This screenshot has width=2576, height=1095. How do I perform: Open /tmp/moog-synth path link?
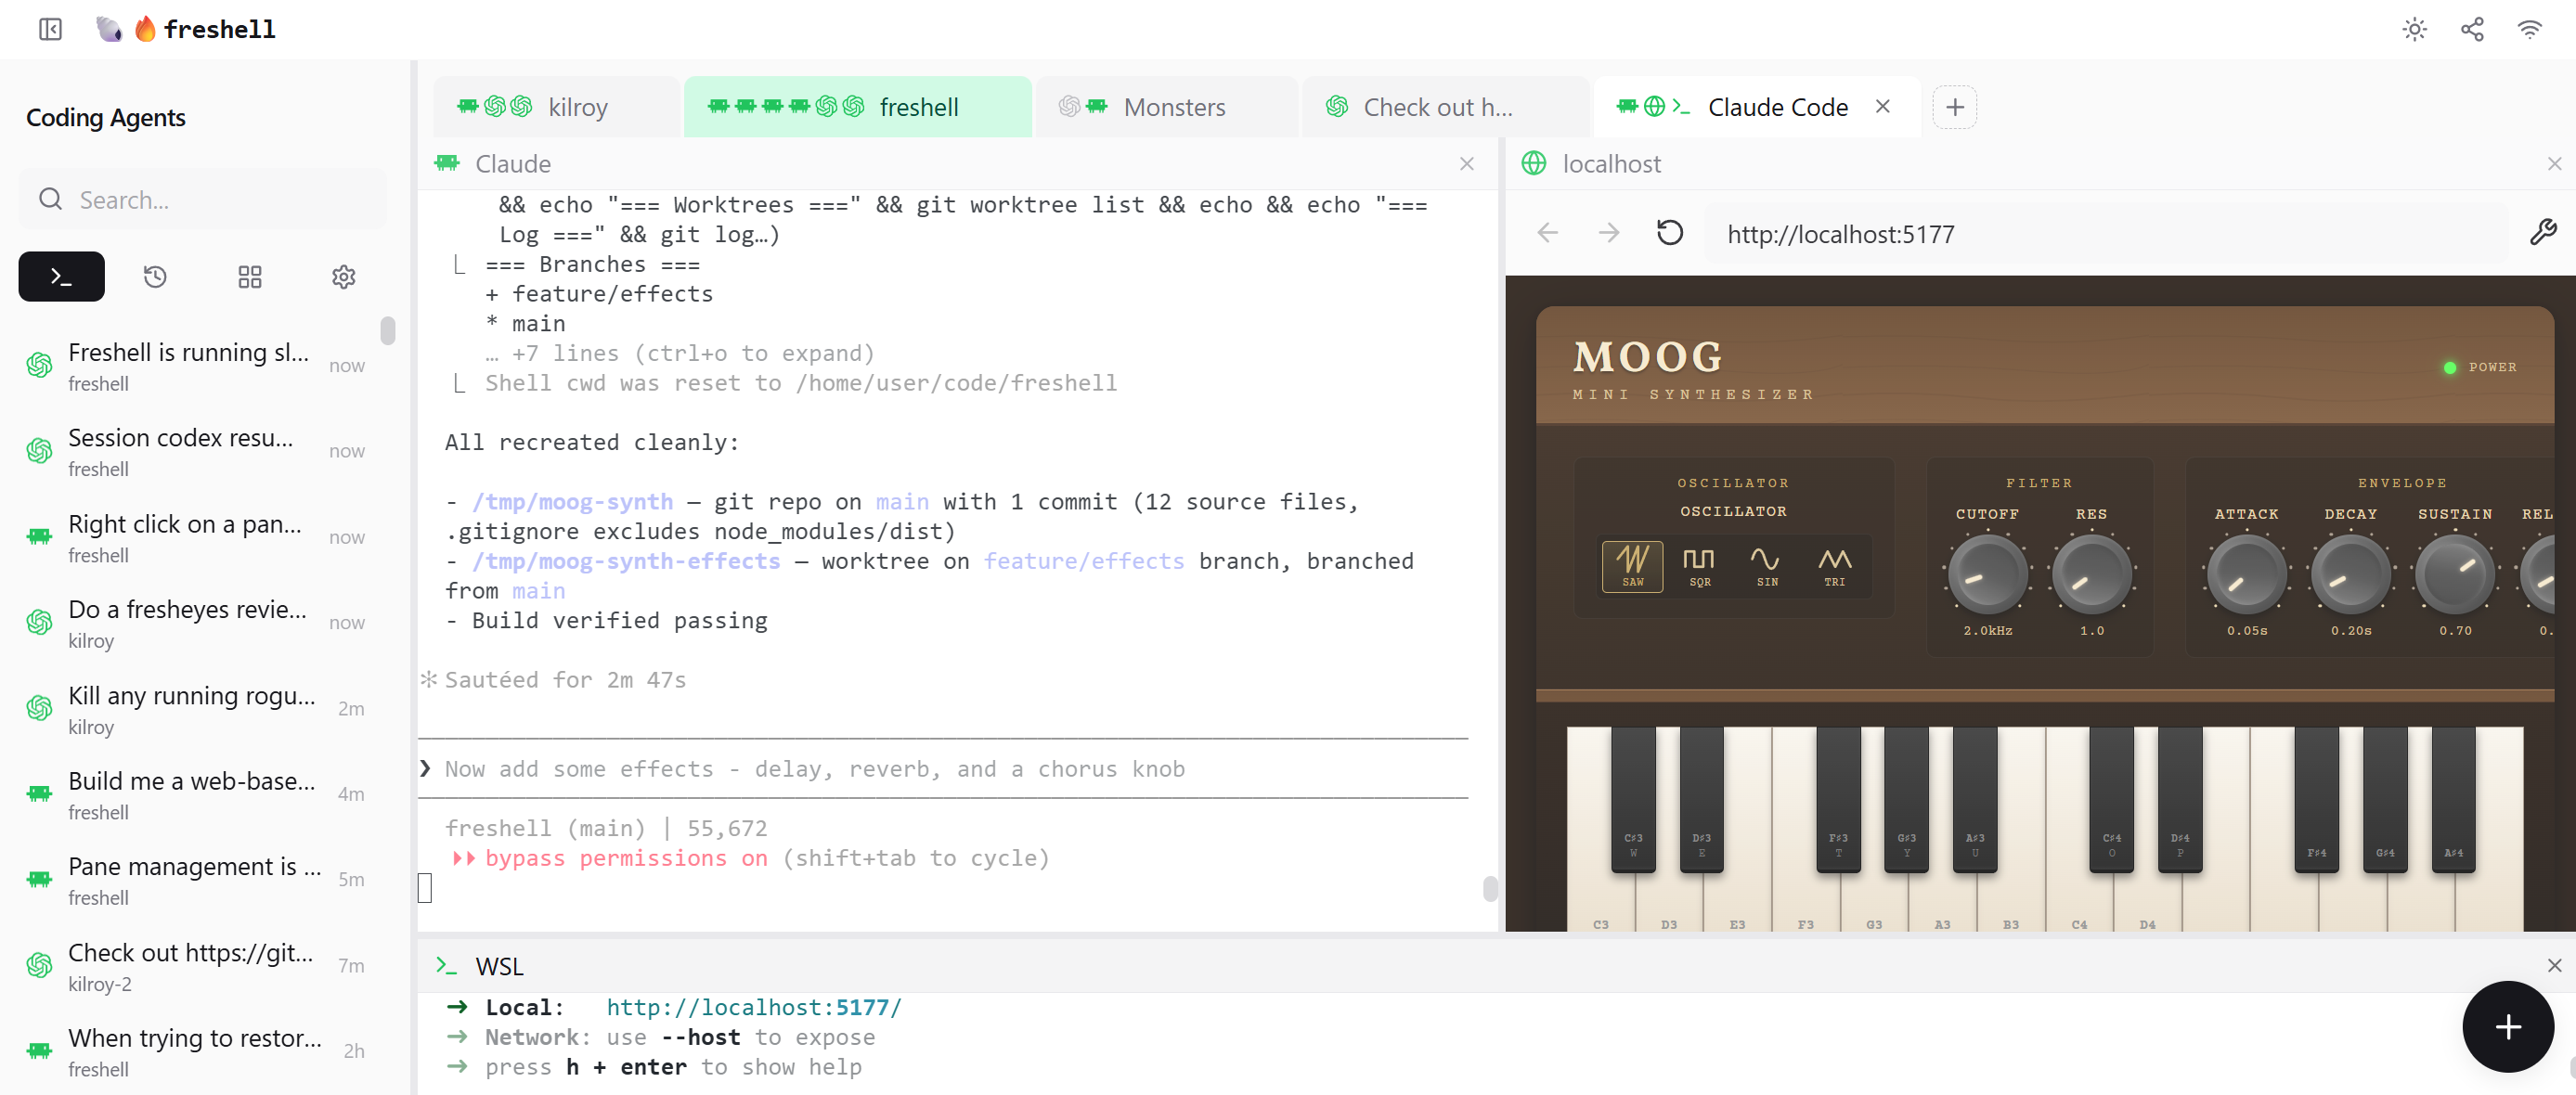(x=573, y=501)
